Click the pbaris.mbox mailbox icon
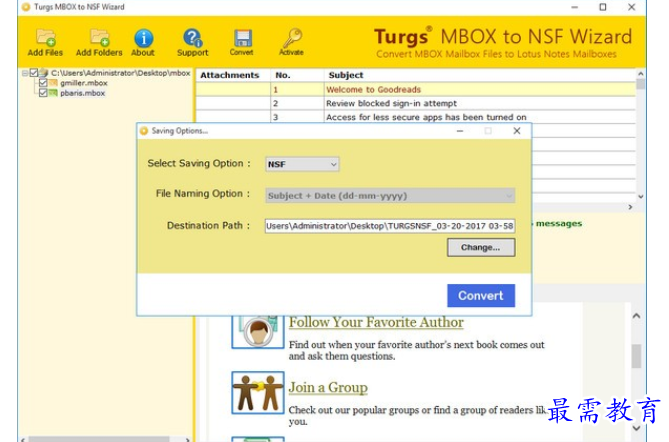Image resolution: width=669 pixels, height=442 pixels. tap(53, 93)
